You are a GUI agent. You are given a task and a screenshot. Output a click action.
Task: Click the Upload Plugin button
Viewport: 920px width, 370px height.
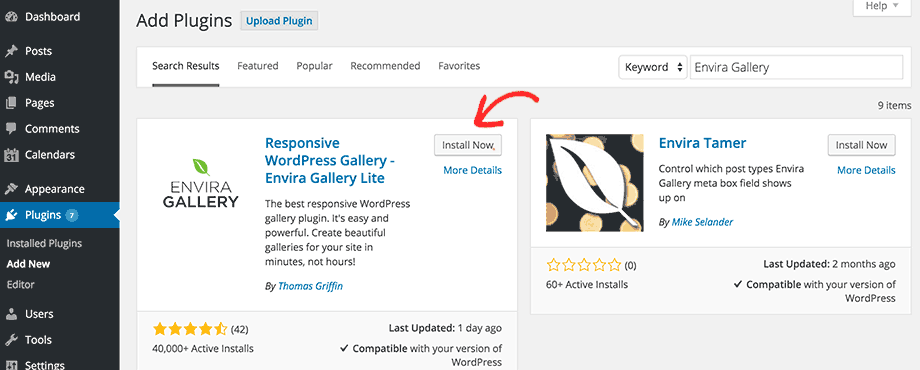click(279, 21)
